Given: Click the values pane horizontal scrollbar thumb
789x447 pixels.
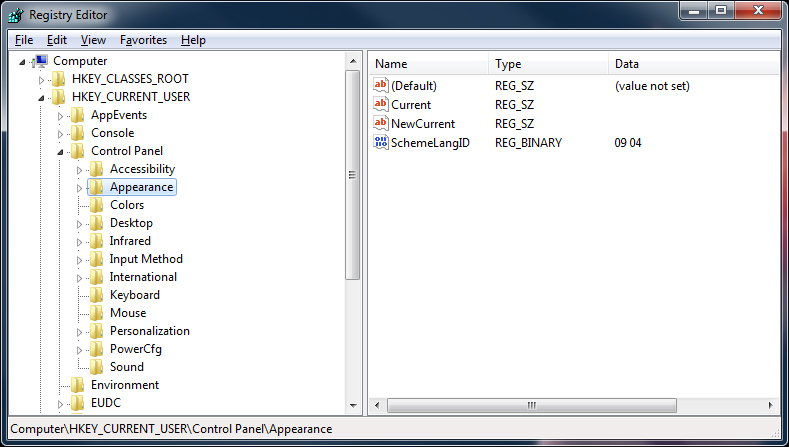Looking at the screenshot, I should (x=532, y=405).
